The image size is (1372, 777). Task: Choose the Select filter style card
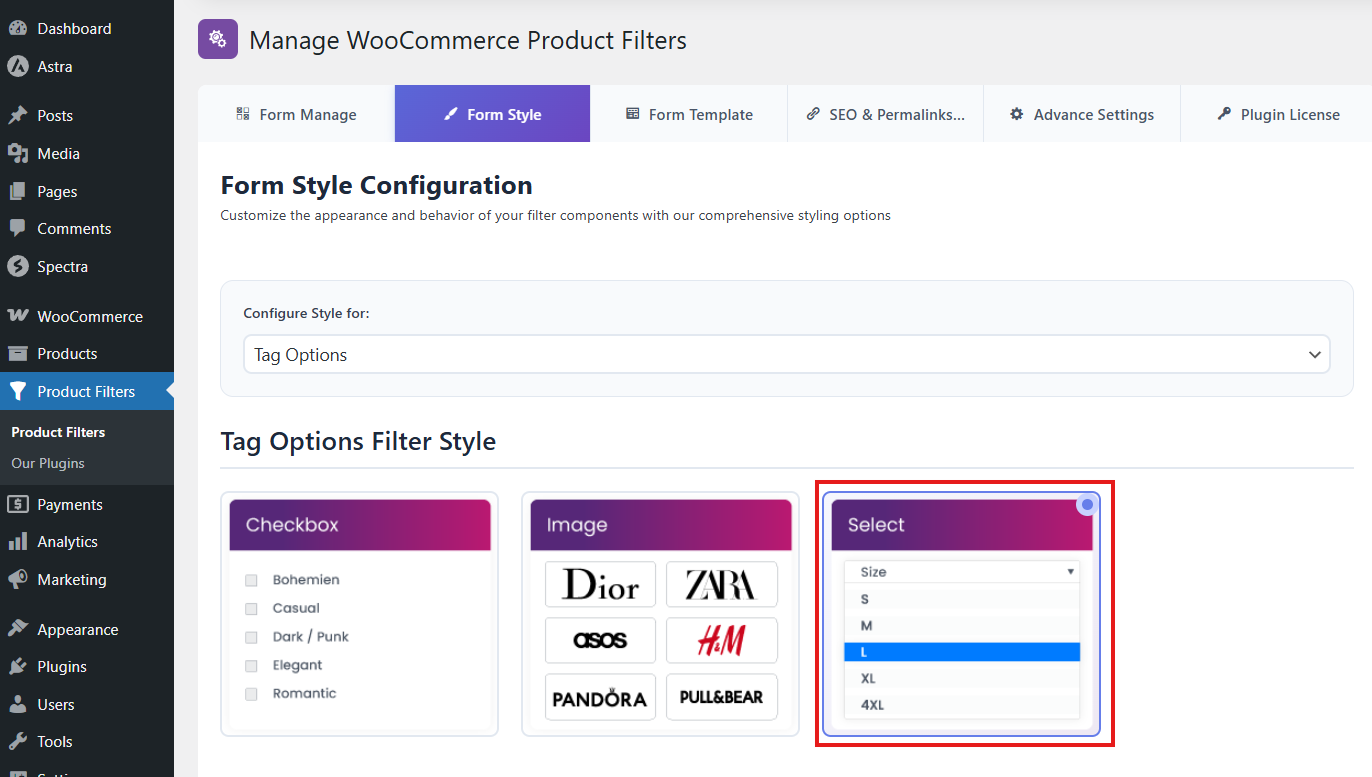pos(961,614)
